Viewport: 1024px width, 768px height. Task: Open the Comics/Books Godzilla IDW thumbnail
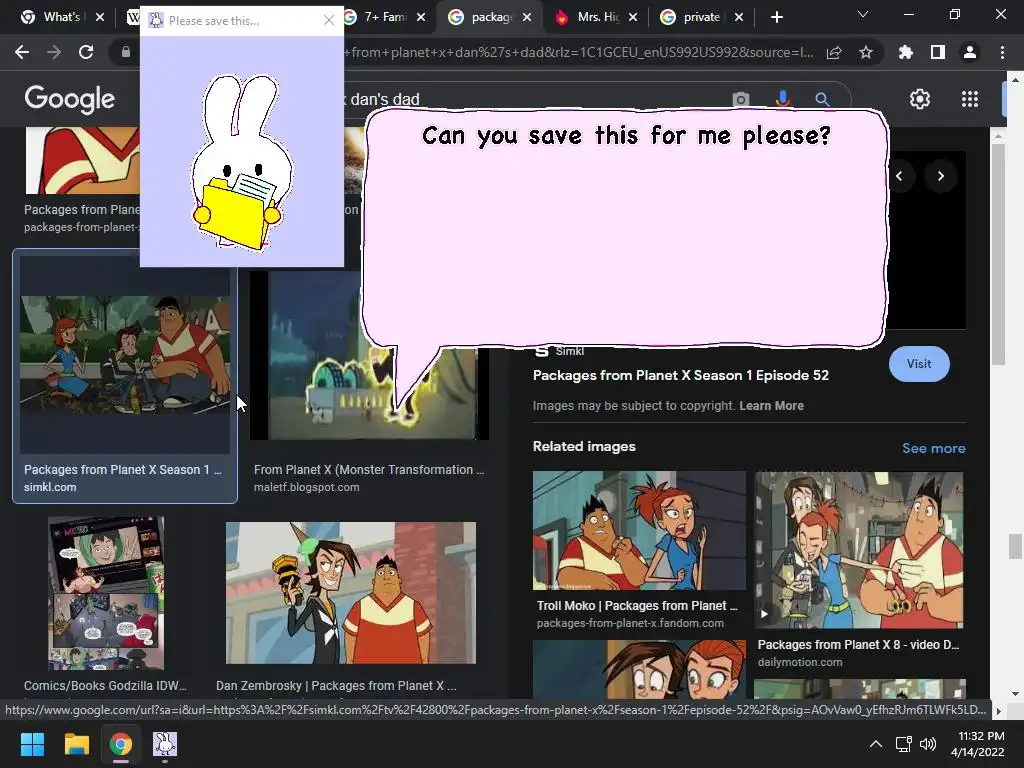pyautogui.click(x=106, y=593)
